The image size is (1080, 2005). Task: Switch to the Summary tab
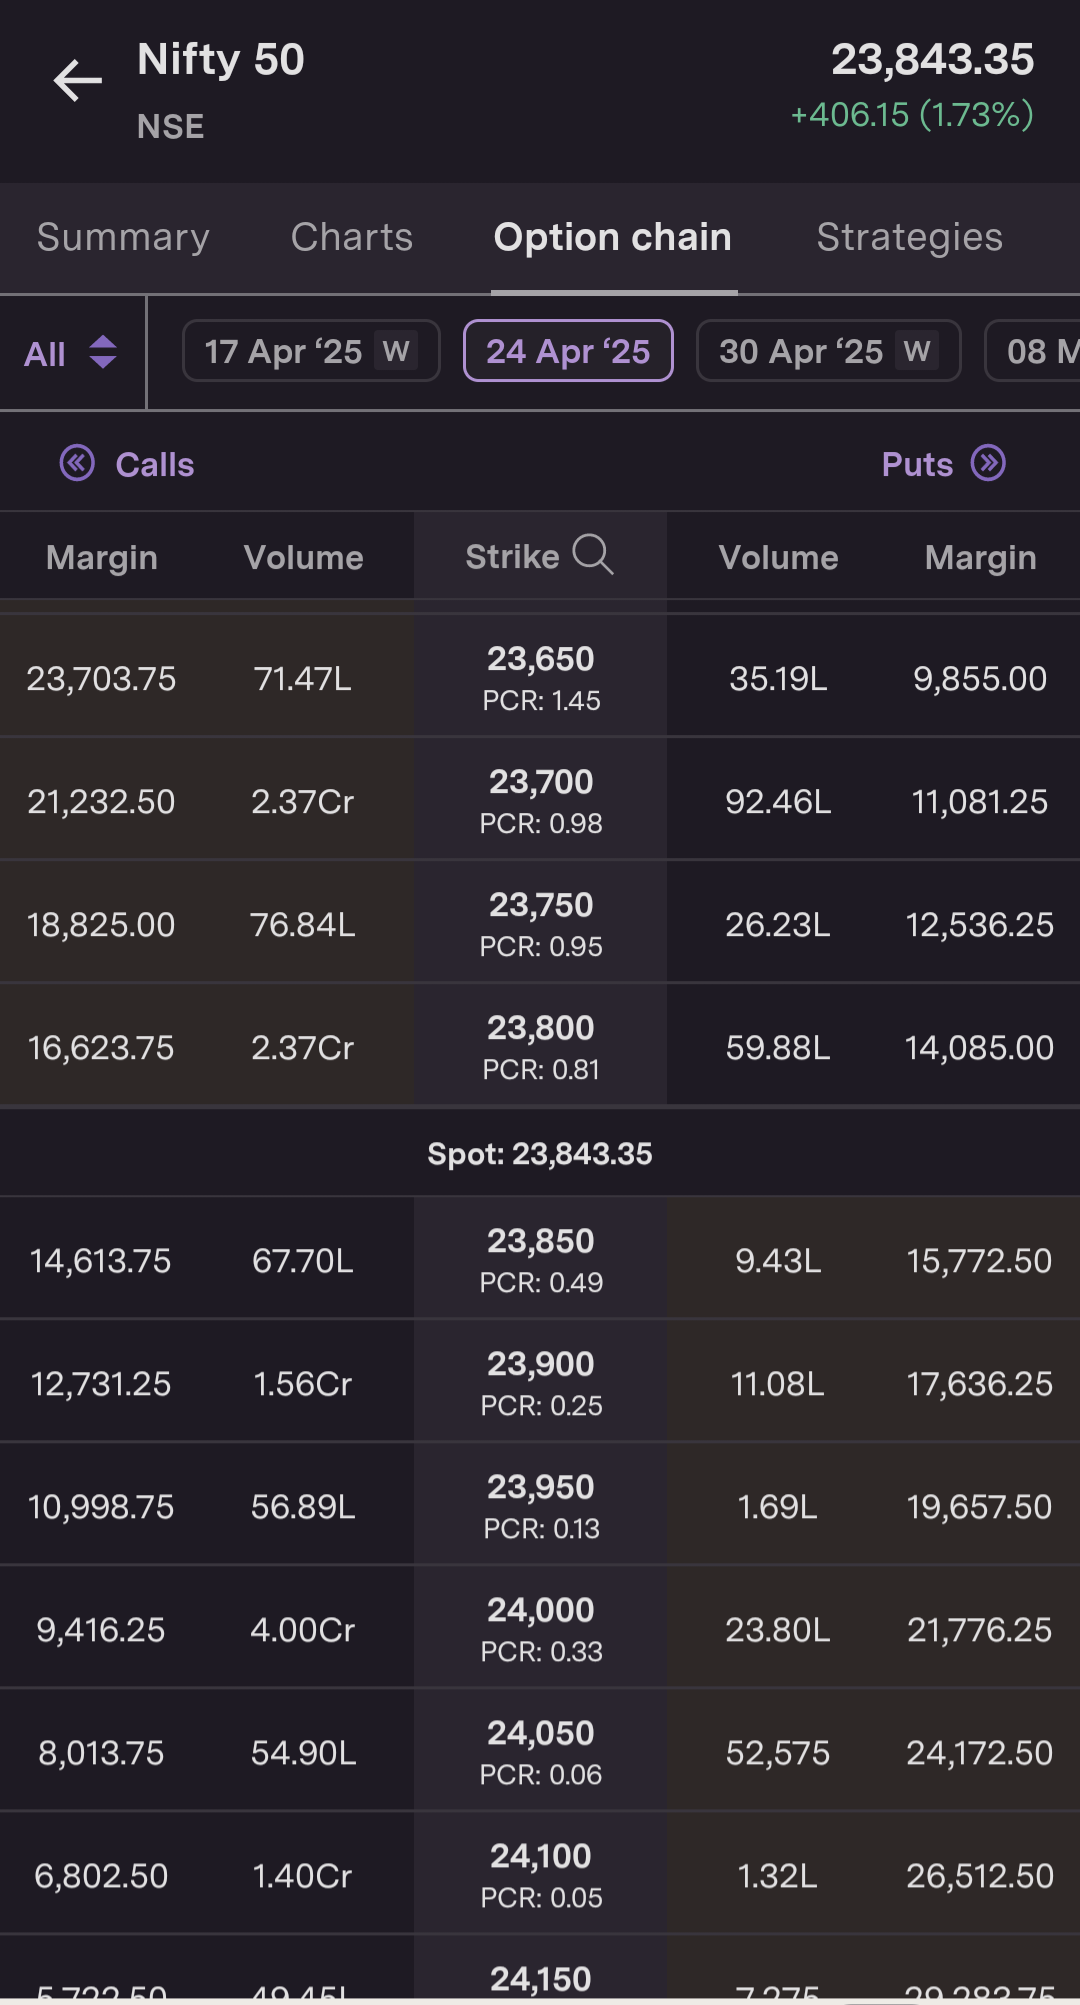coord(123,238)
